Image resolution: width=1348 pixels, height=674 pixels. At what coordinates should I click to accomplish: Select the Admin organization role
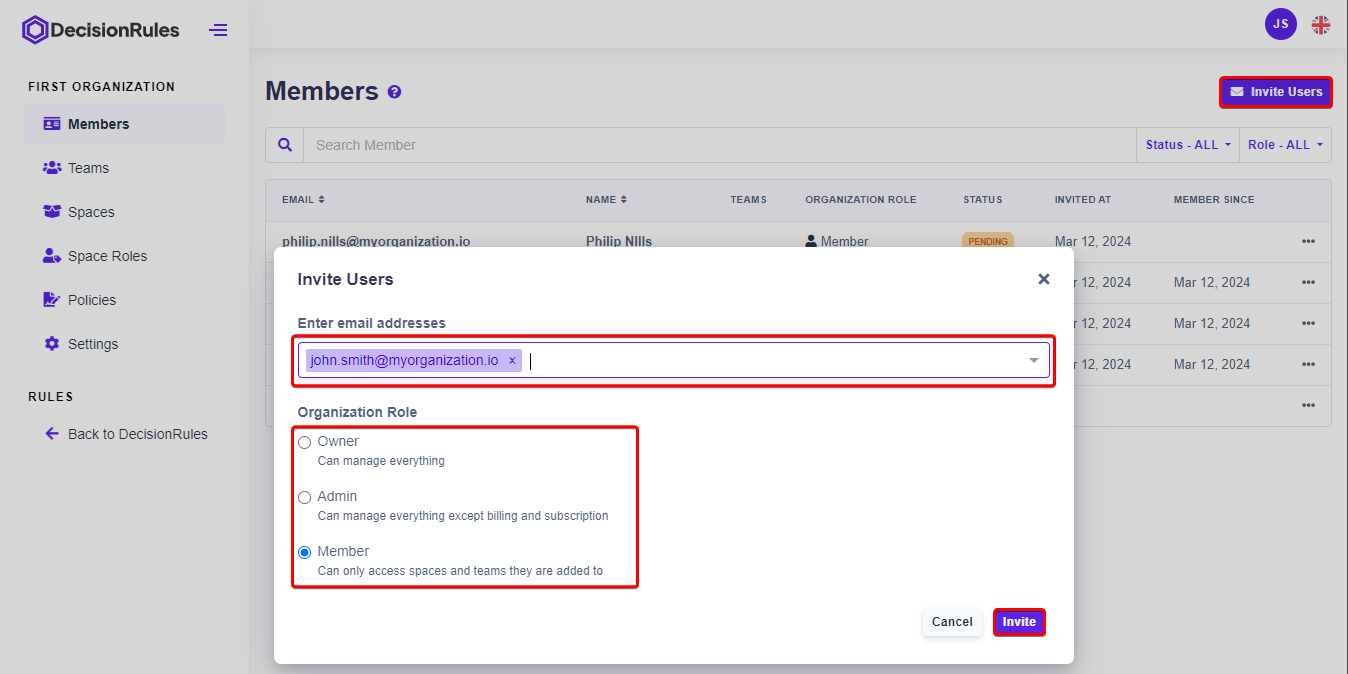305,498
